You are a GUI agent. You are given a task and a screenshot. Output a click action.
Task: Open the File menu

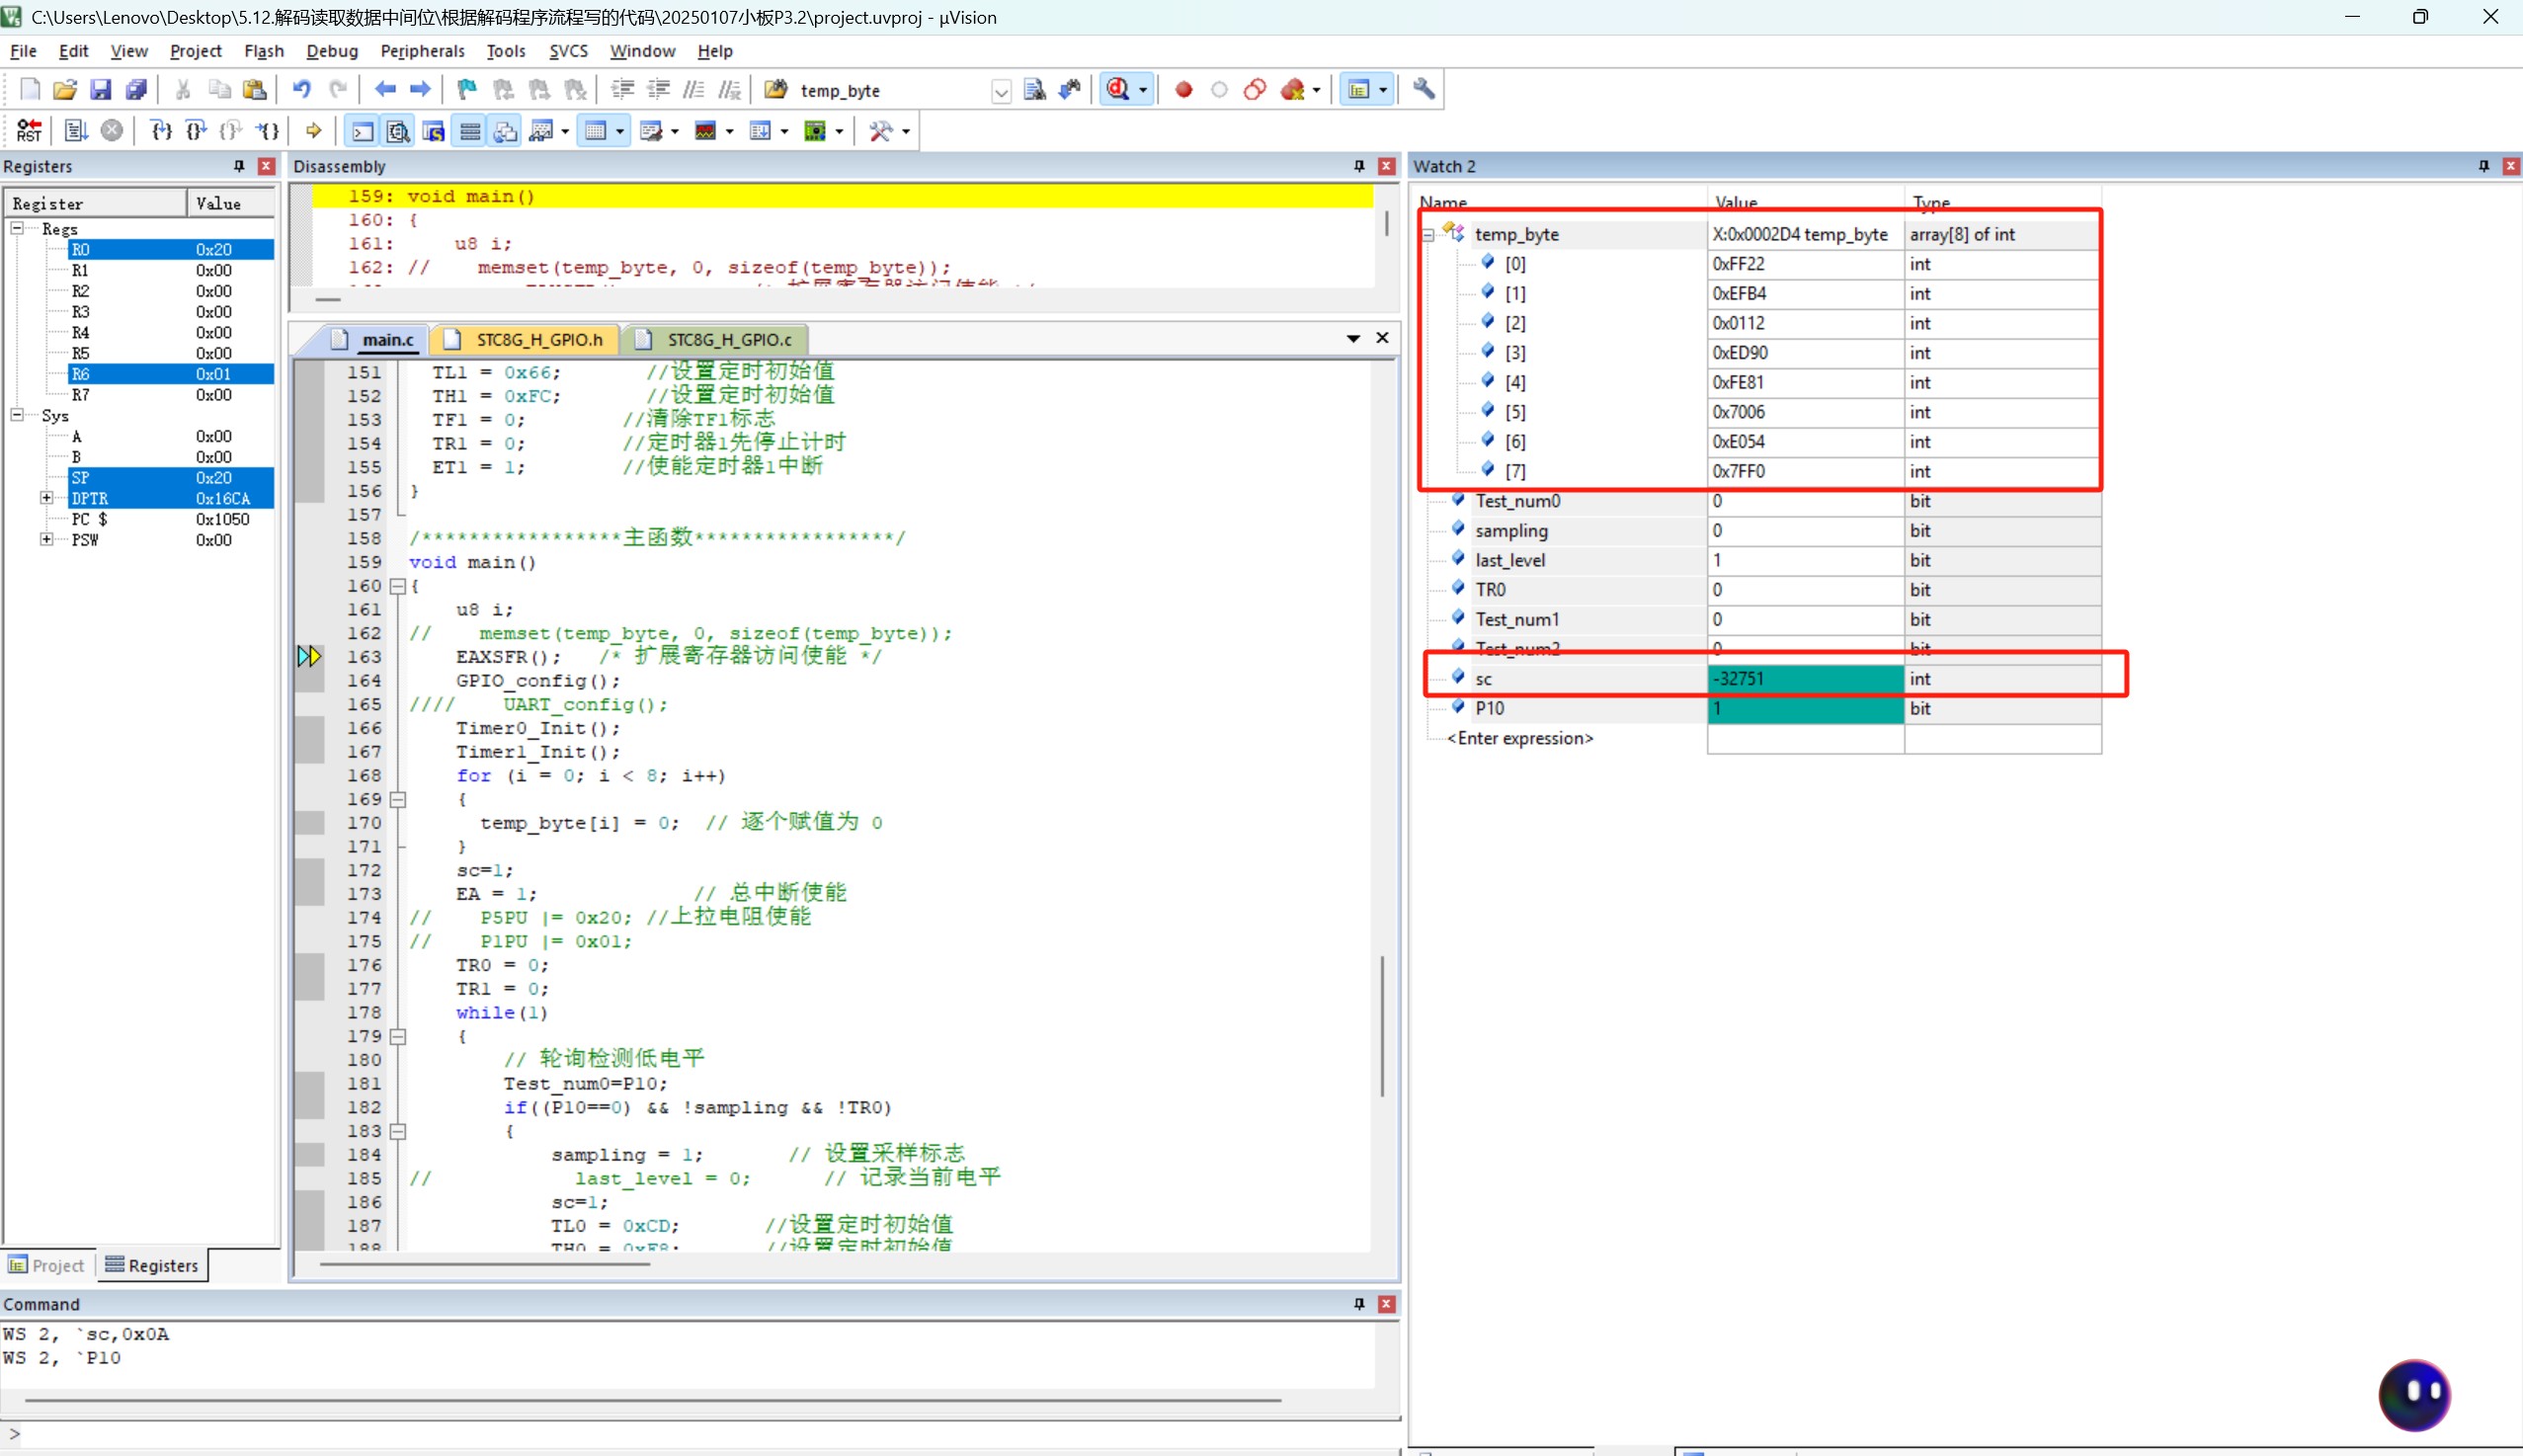(23, 51)
